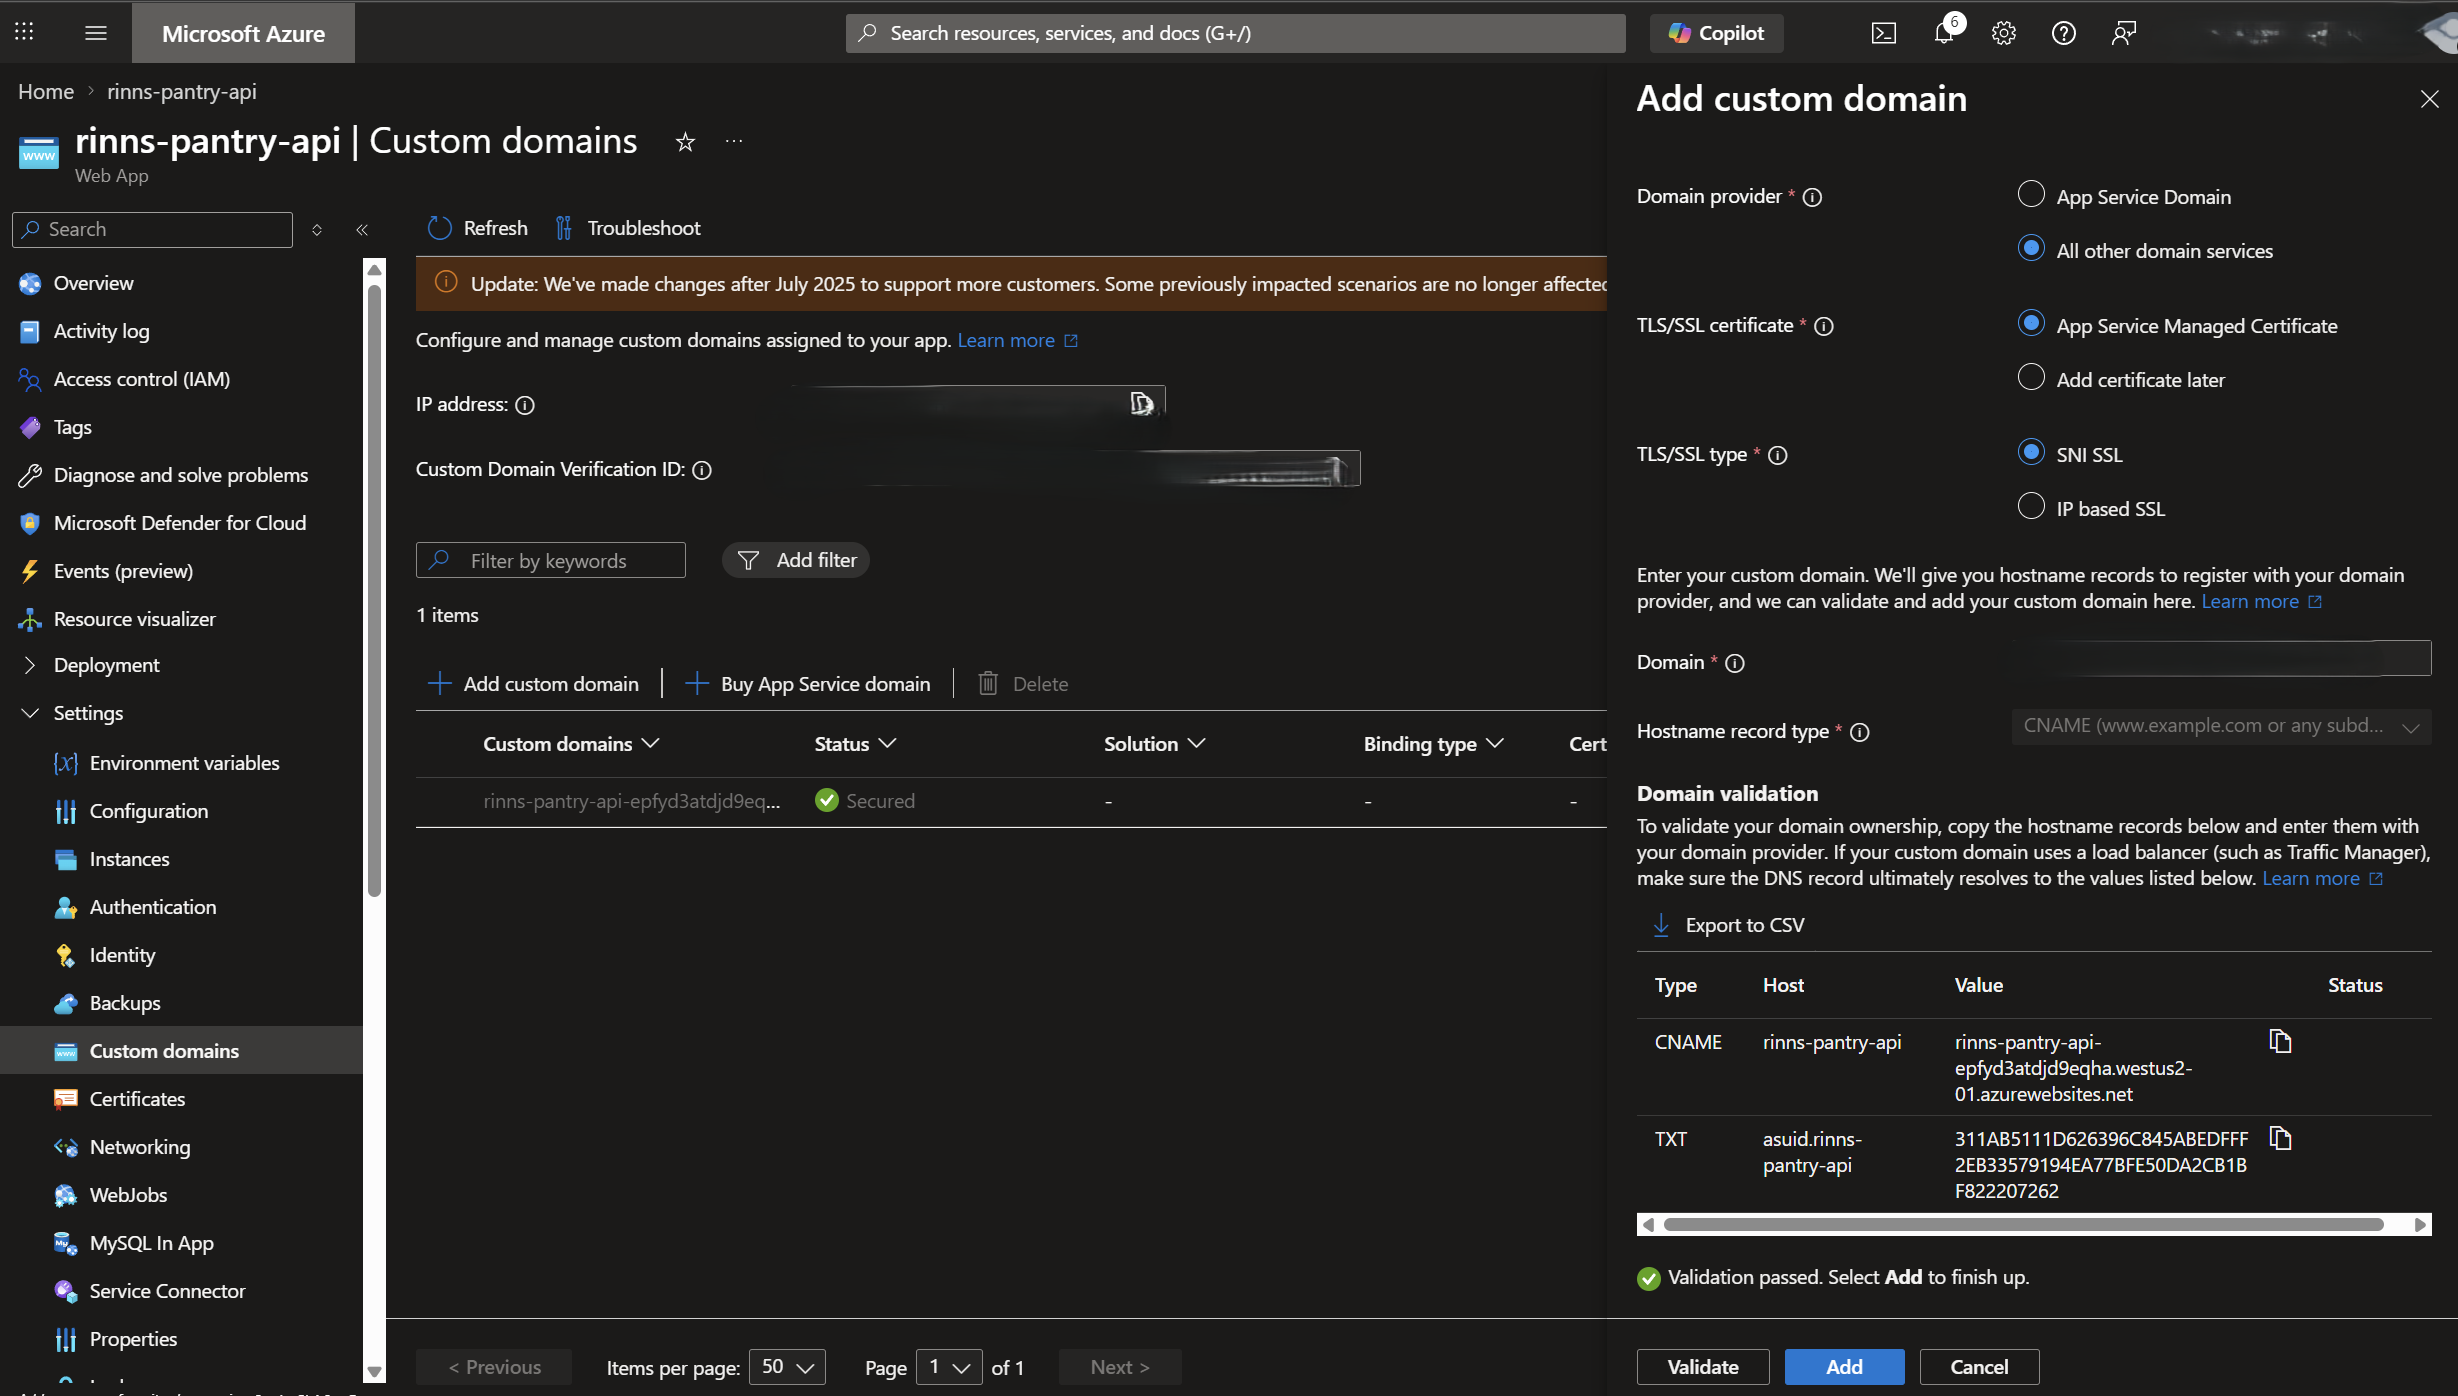This screenshot has width=2458, height=1396.
Task: Open the Azure portal apps grid icon
Action: pos(24,32)
